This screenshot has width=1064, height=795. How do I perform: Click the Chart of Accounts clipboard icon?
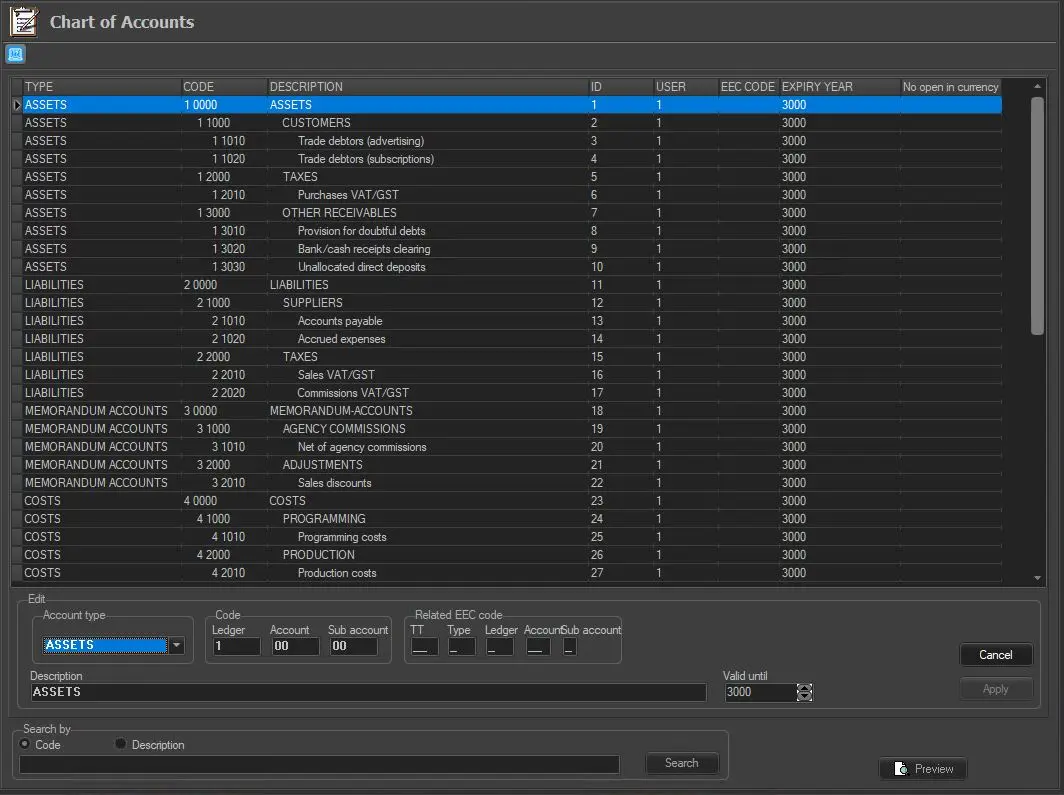point(23,21)
